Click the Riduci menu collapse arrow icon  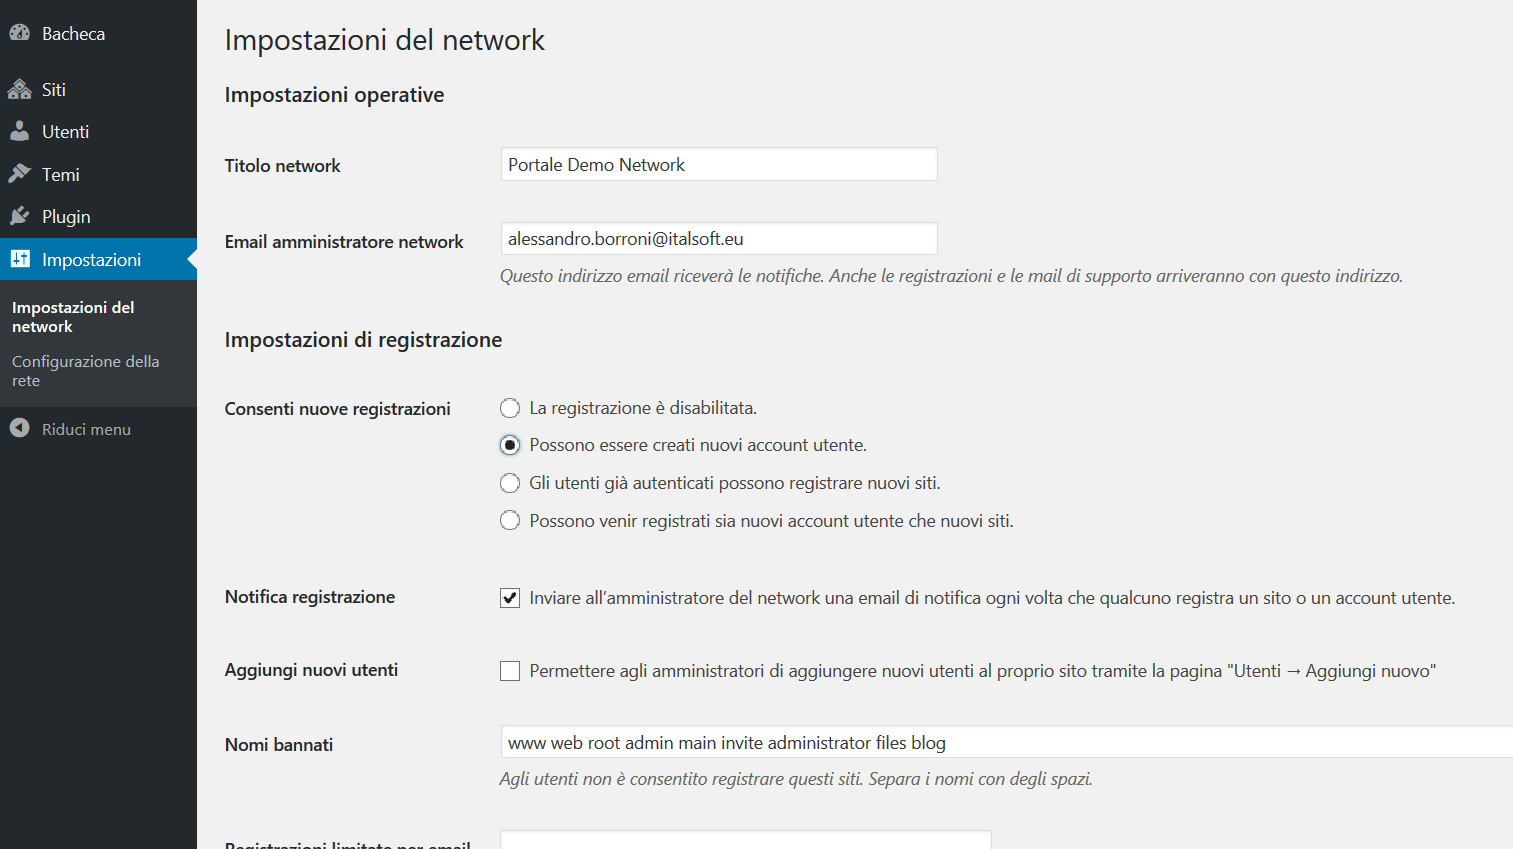(x=20, y=428)
